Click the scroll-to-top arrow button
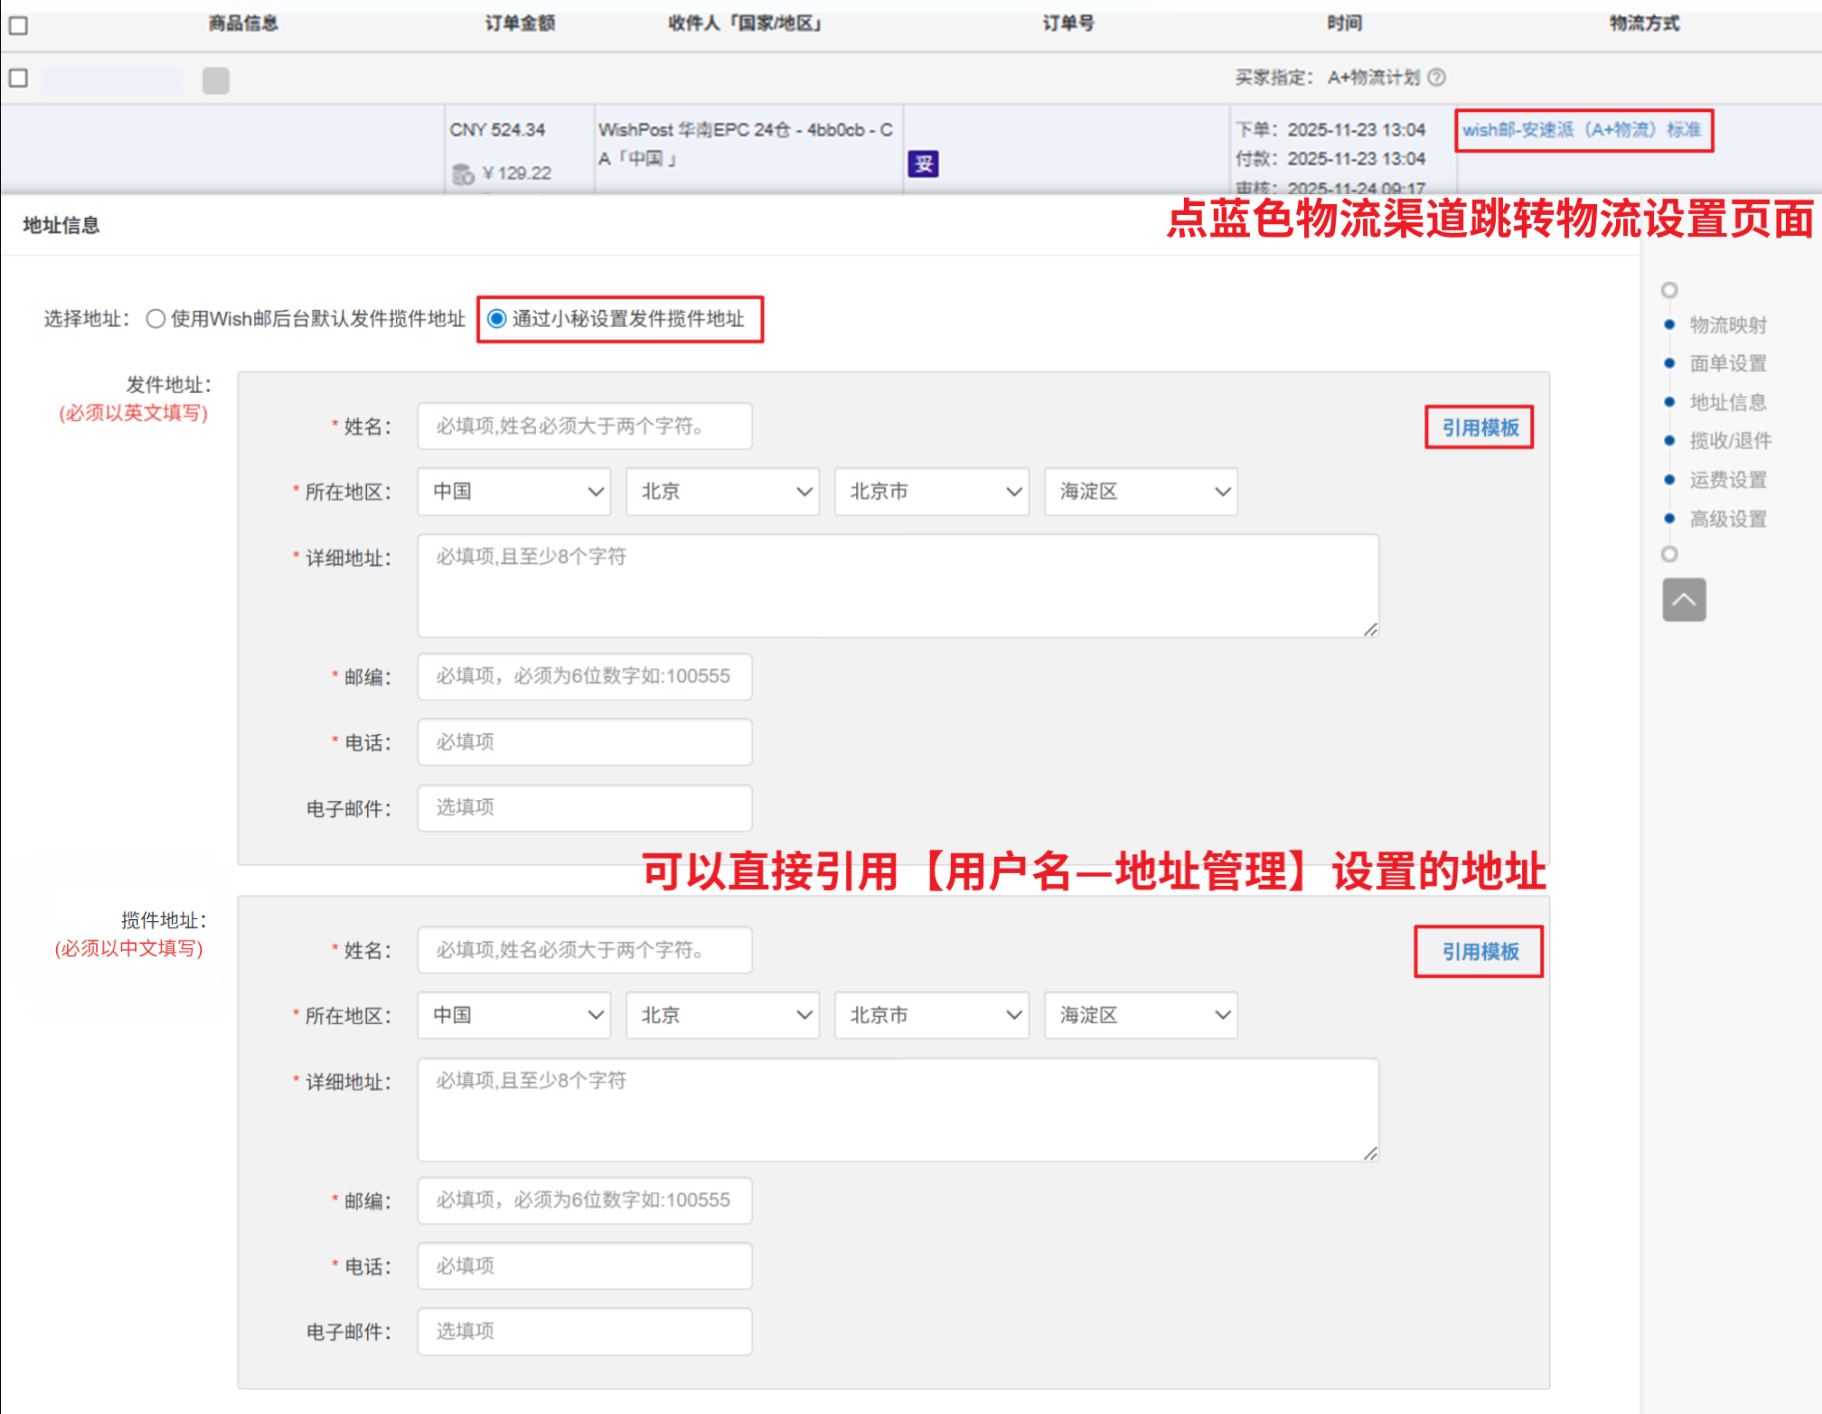The image size is (1822, 1414). click(1683, 600)
